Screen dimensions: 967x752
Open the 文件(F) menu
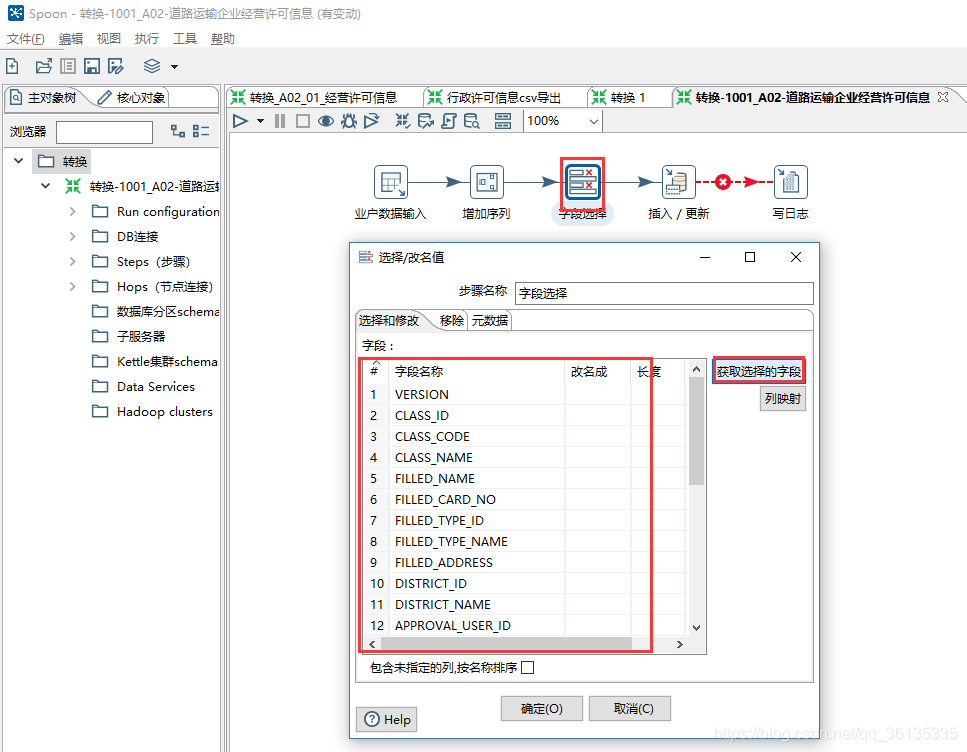click(x=25, y=39)
